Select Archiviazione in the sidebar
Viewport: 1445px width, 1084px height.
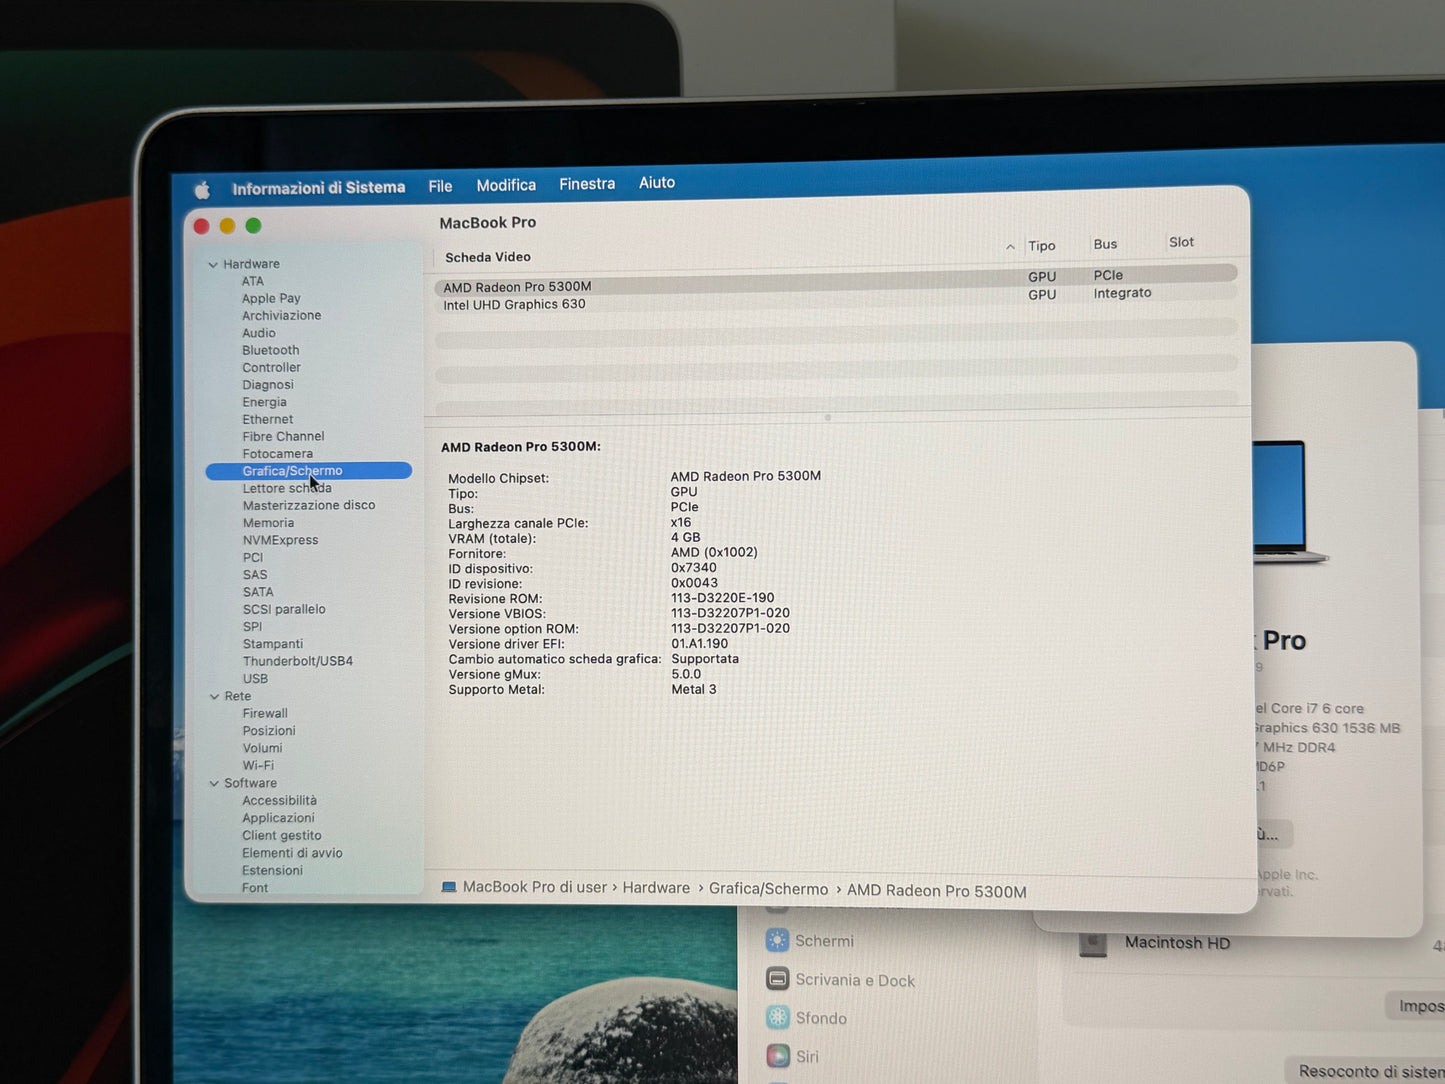click(282, 315)
